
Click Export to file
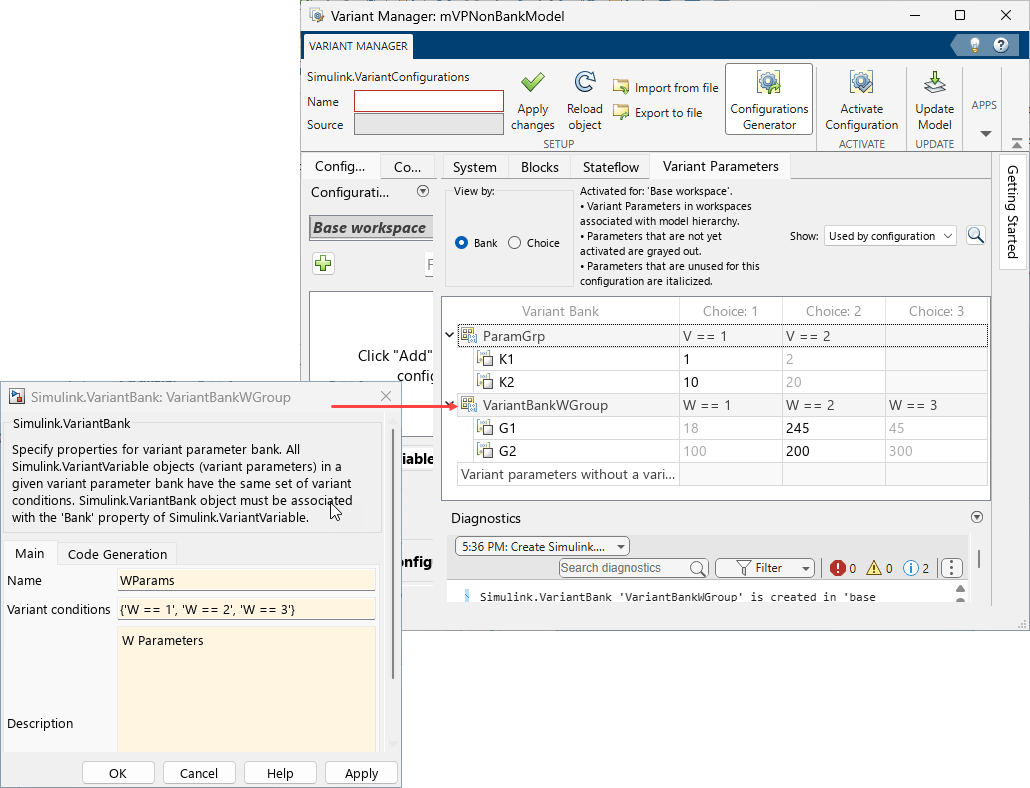coord(658,113)
